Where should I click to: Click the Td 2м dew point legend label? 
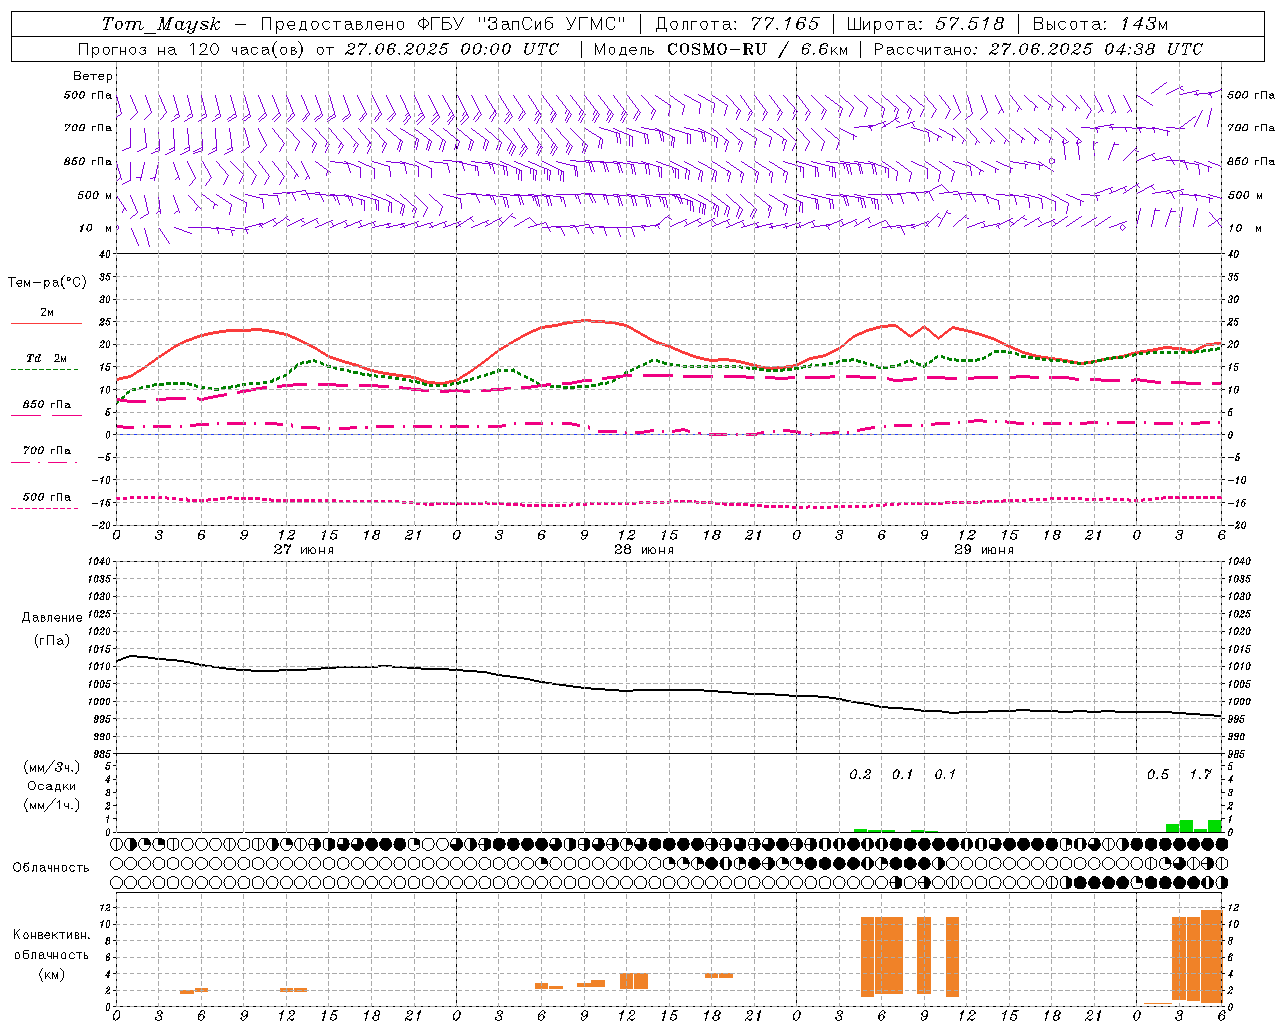pos(47,358)
